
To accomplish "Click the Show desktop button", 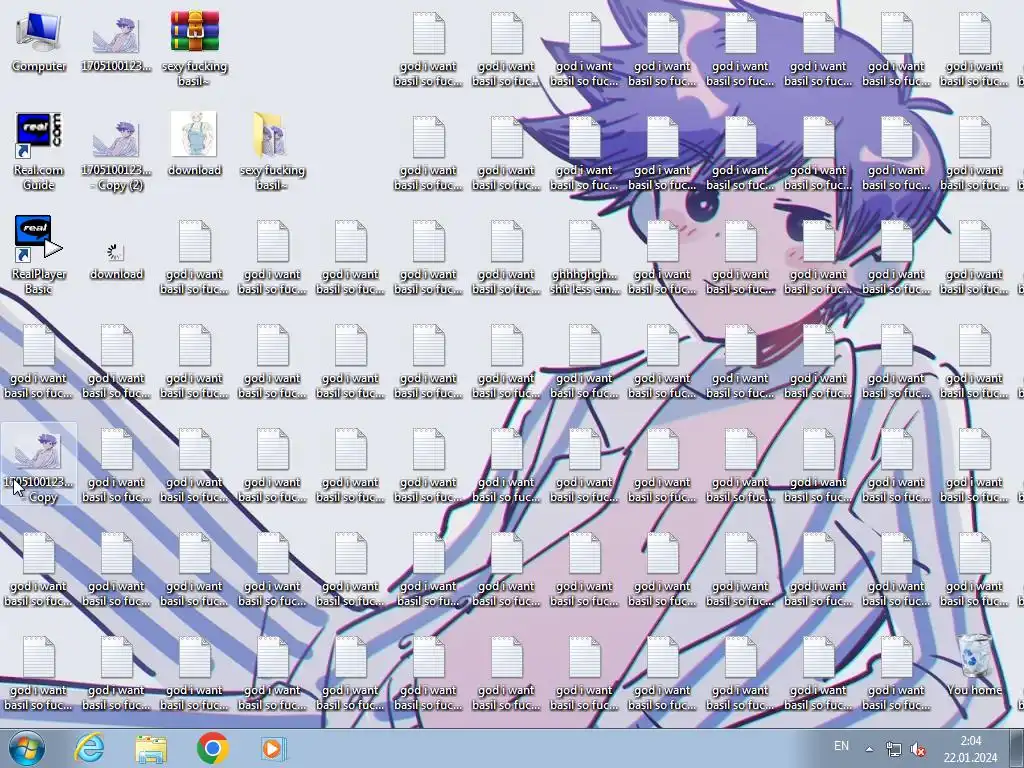I will tap(1017, 748).
